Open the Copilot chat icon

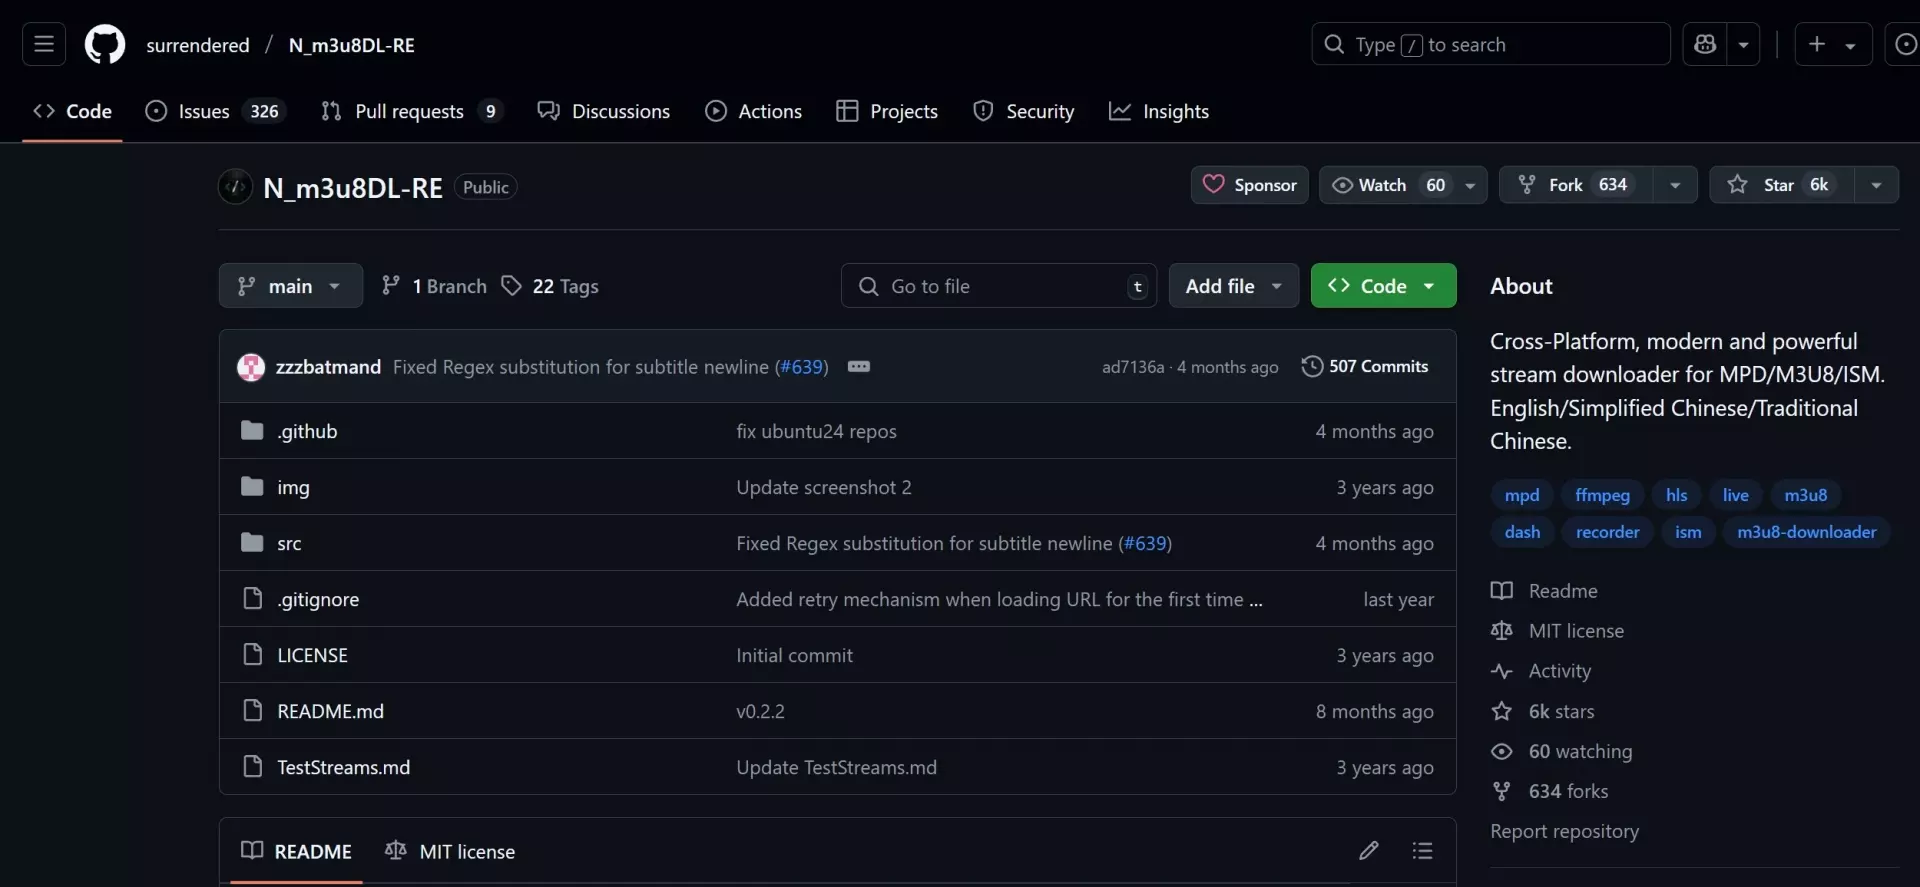click(x=1705, y=44)
